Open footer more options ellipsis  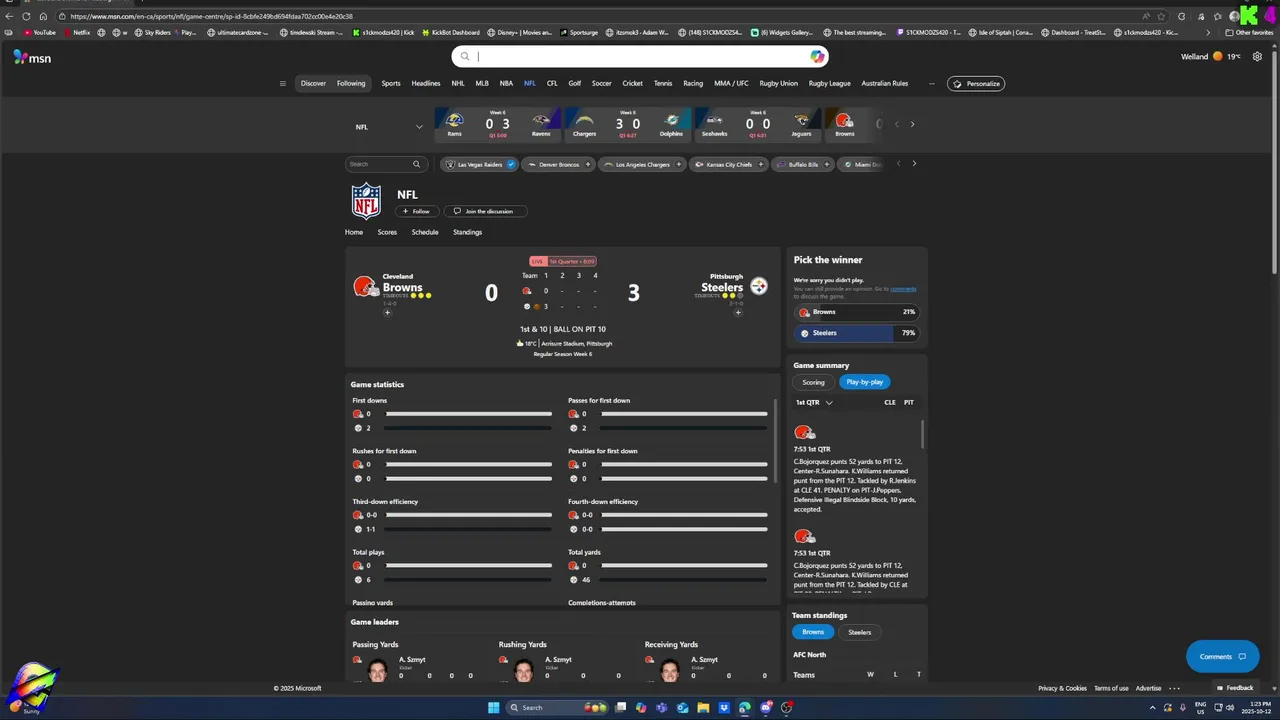tap(1174, 688)
